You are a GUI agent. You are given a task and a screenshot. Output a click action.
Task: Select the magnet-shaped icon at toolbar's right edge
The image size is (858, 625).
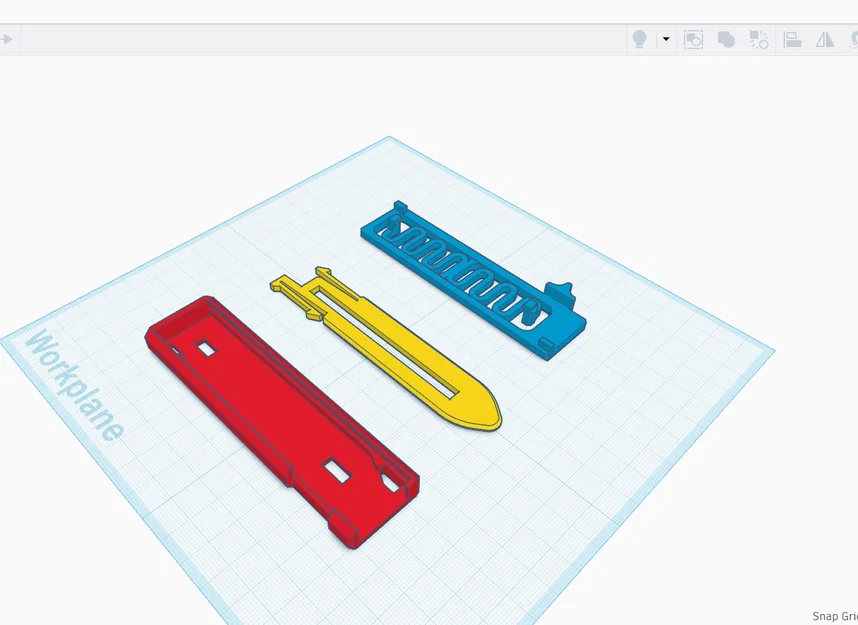coord(854,40)
